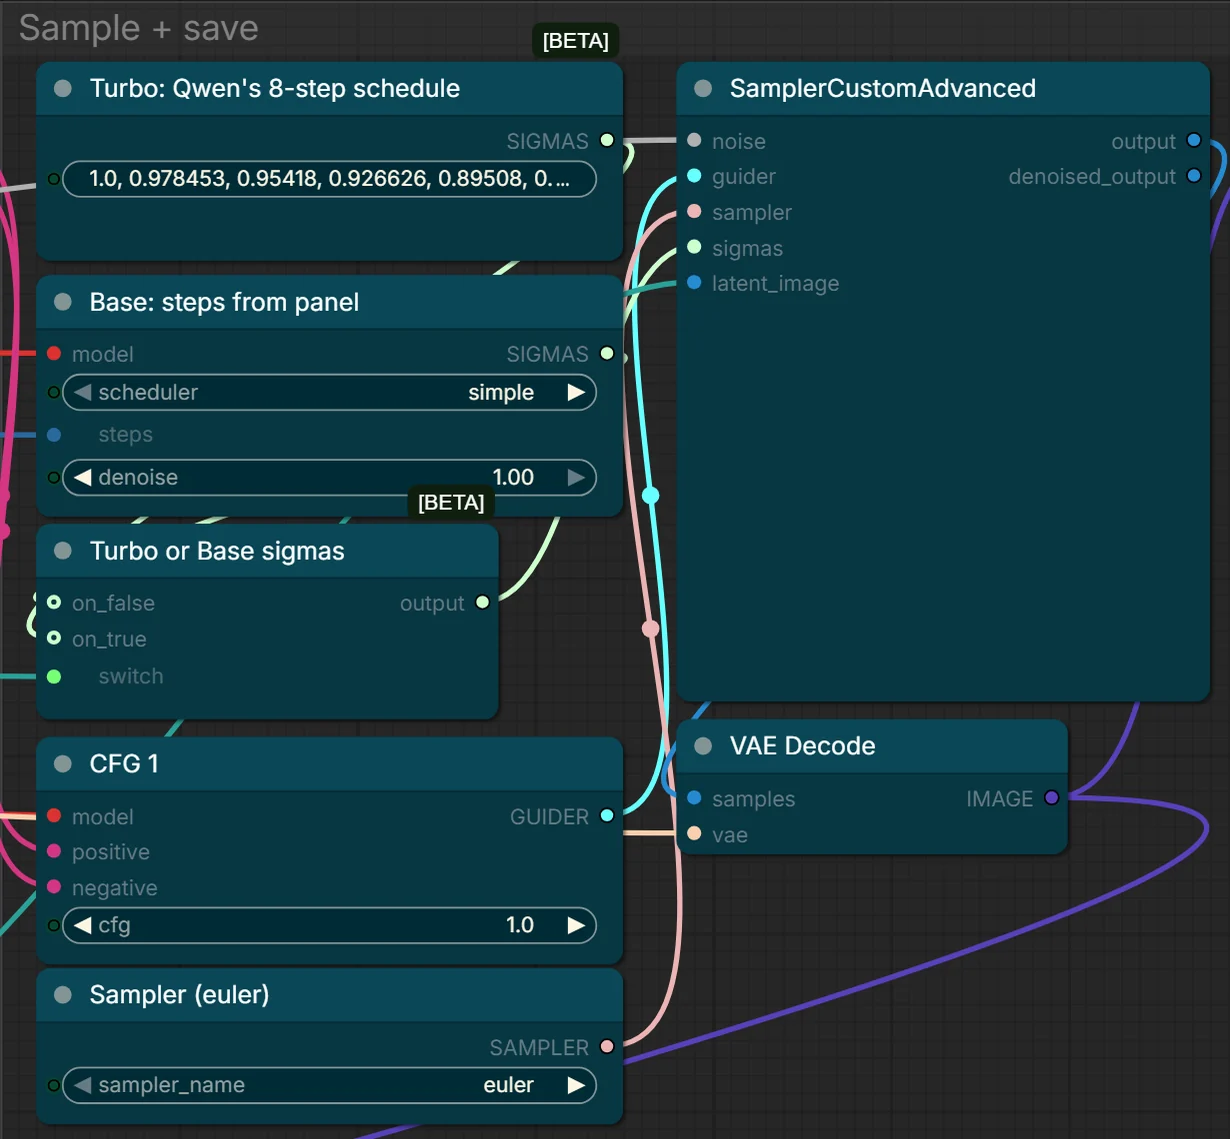The image size is (1230, 1139).
Task: Click positive input socket on CFG 1
Action: 54,852
